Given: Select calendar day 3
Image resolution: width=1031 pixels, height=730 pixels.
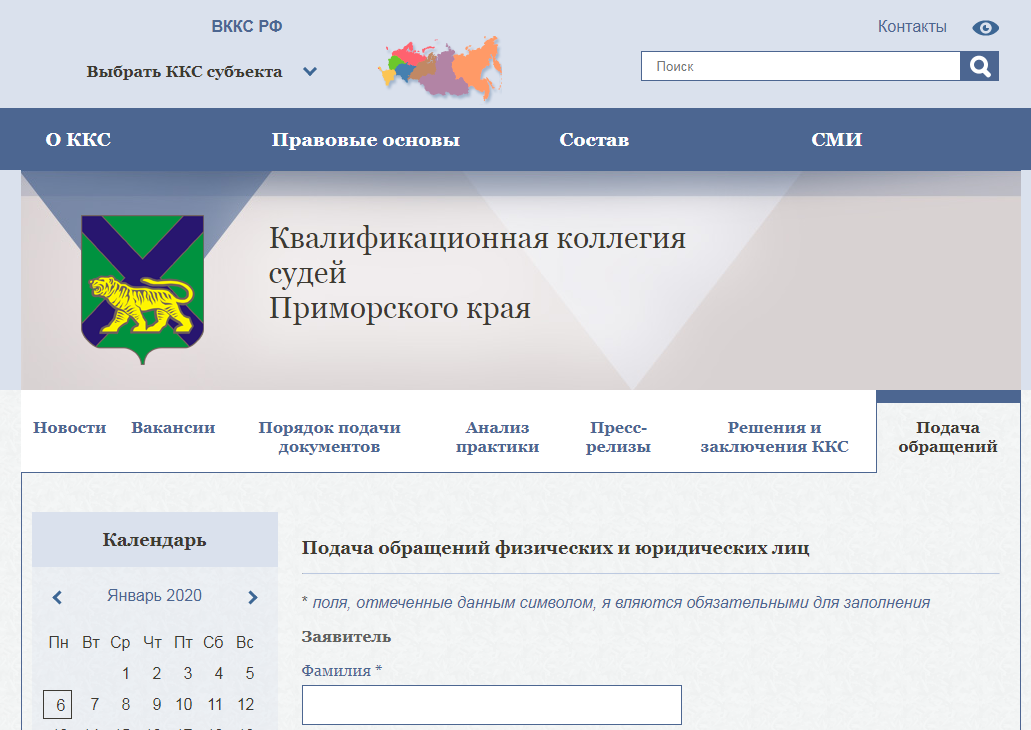Looking at the screenshot, I should click(187, 673).
